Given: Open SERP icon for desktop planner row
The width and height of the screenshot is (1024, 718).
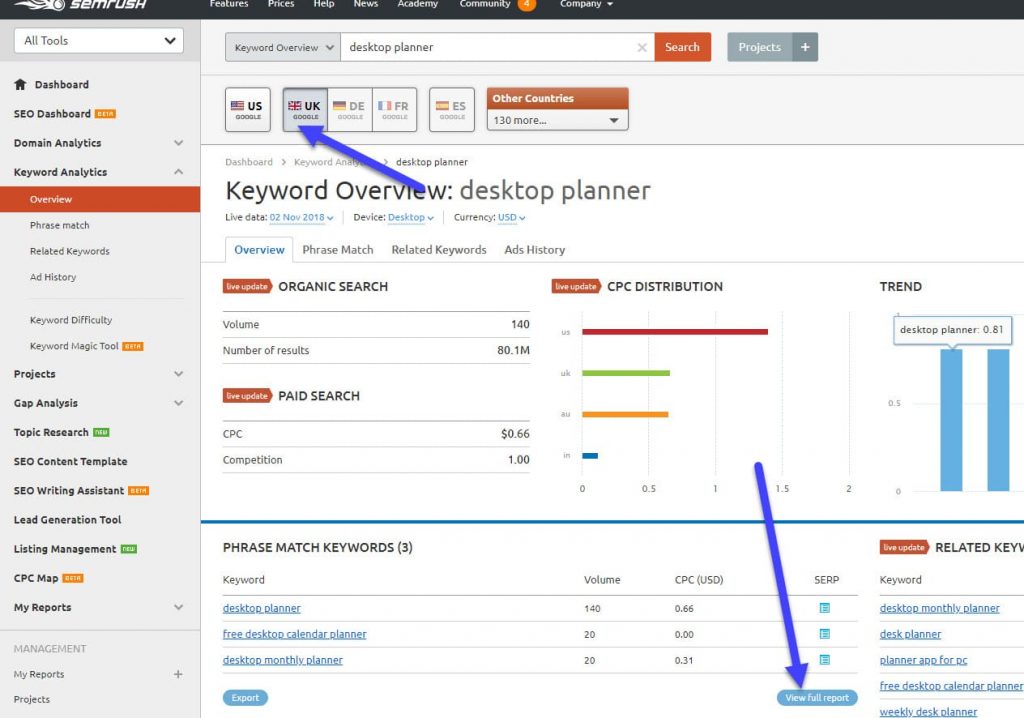Looking at the screenshot, I should [825, 608].
